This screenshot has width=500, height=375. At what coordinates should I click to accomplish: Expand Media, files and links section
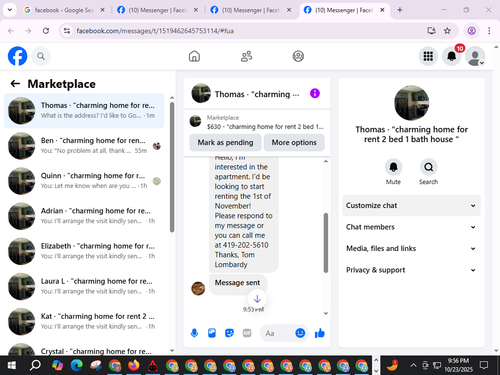pyautogui.click(x=411, y=249)
